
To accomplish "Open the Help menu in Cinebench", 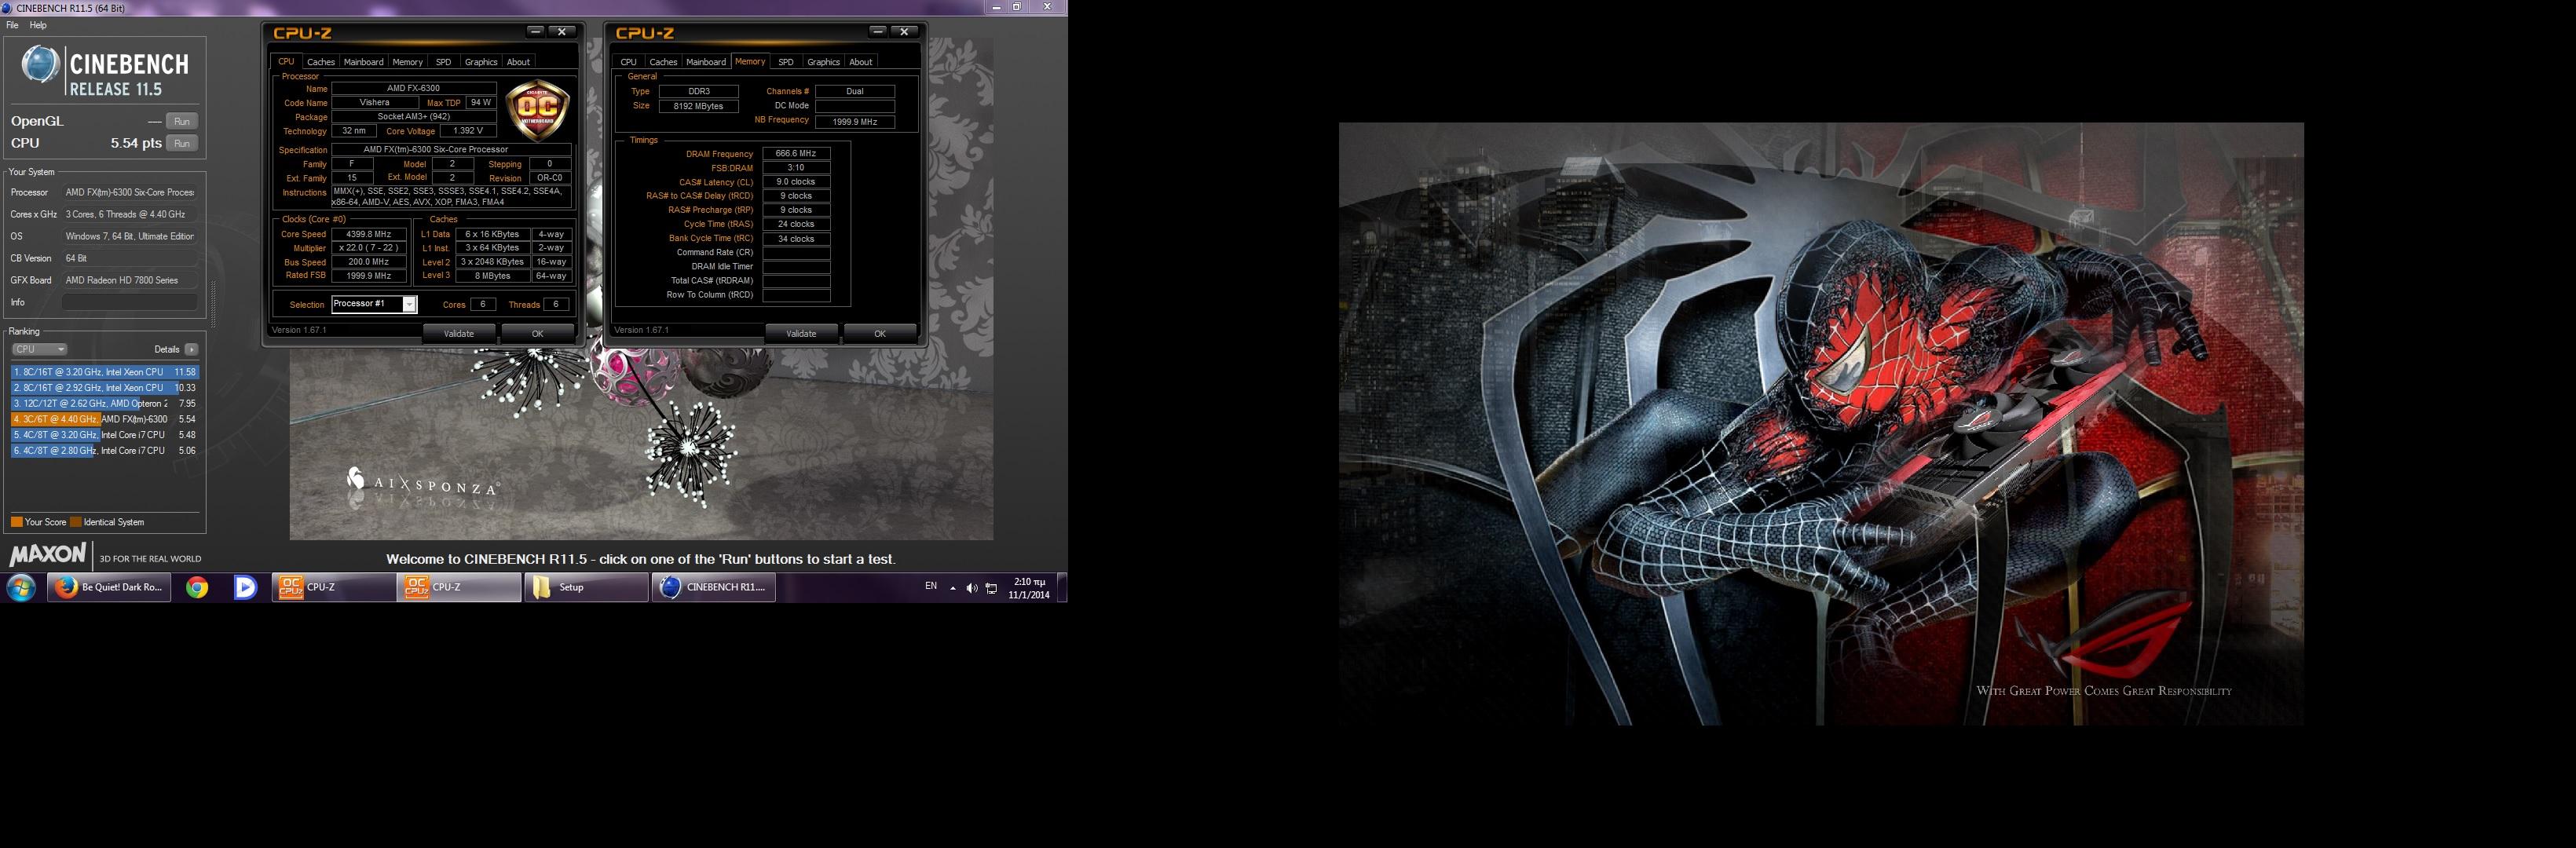I will (38, 25).
